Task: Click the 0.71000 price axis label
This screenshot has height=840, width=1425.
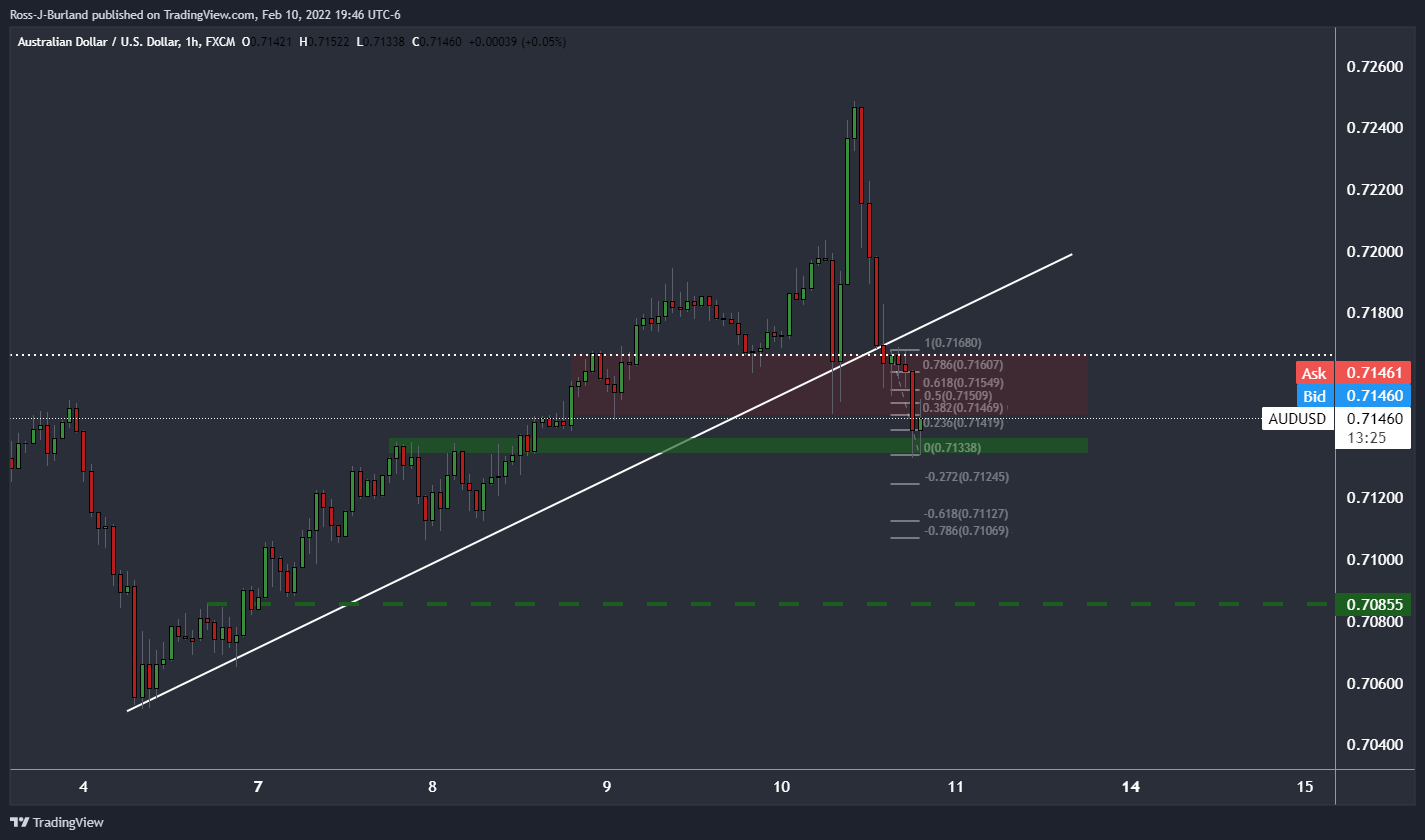Action: tap(1374, 559)
